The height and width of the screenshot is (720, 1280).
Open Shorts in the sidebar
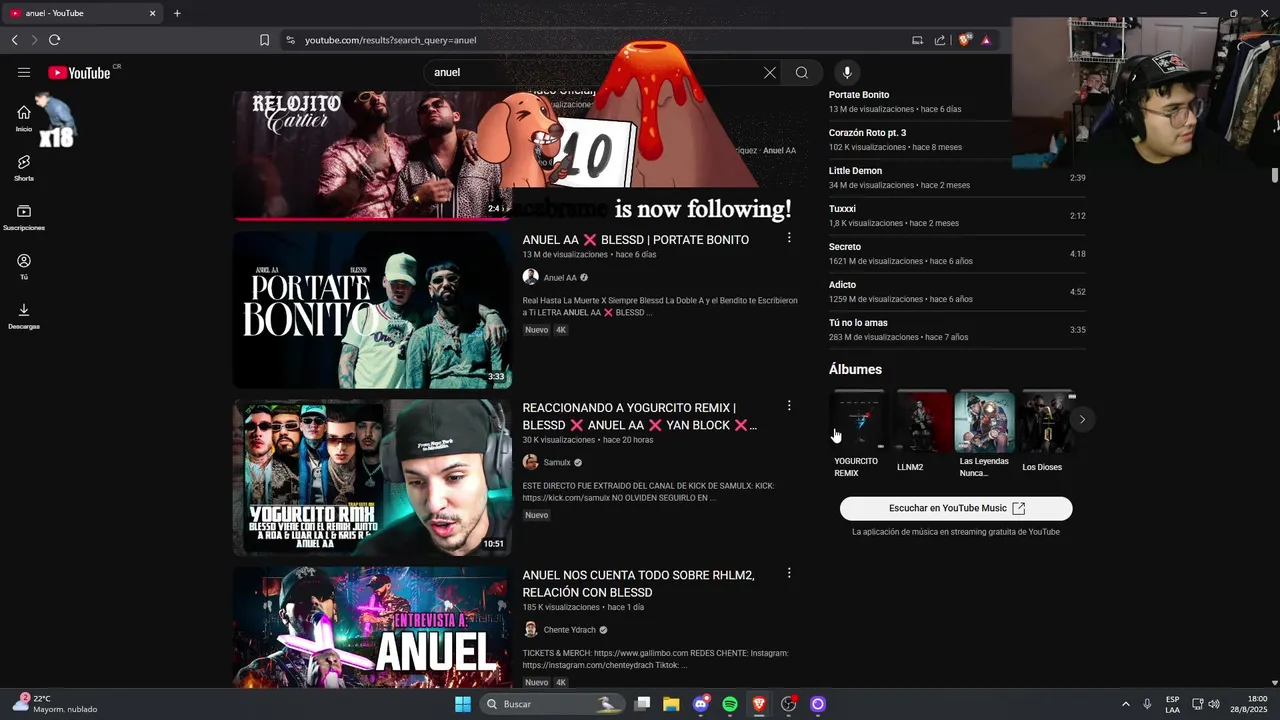point(24,167)
